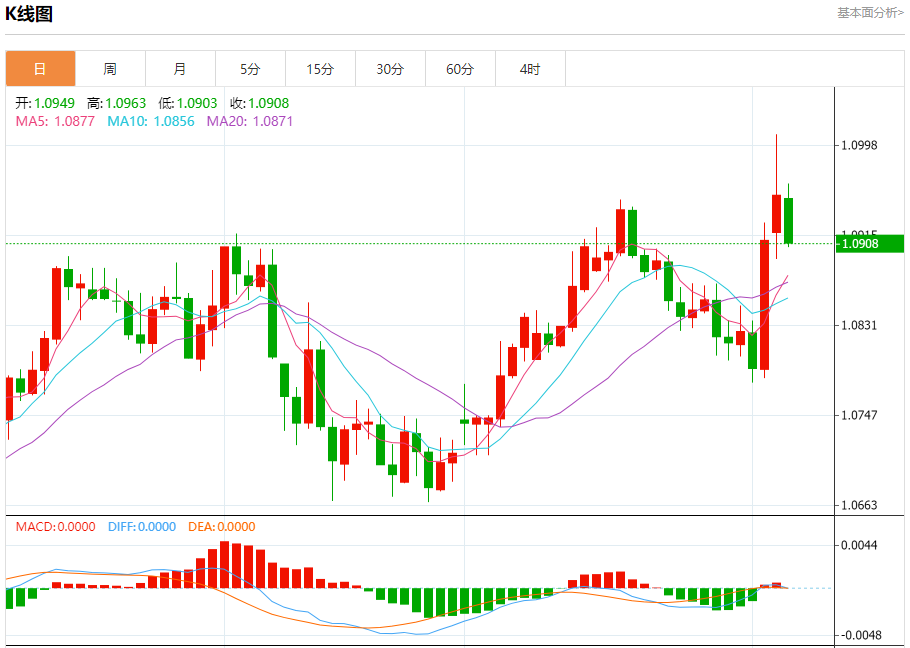Open the 60分 timeframe tab

pos(460,69)
